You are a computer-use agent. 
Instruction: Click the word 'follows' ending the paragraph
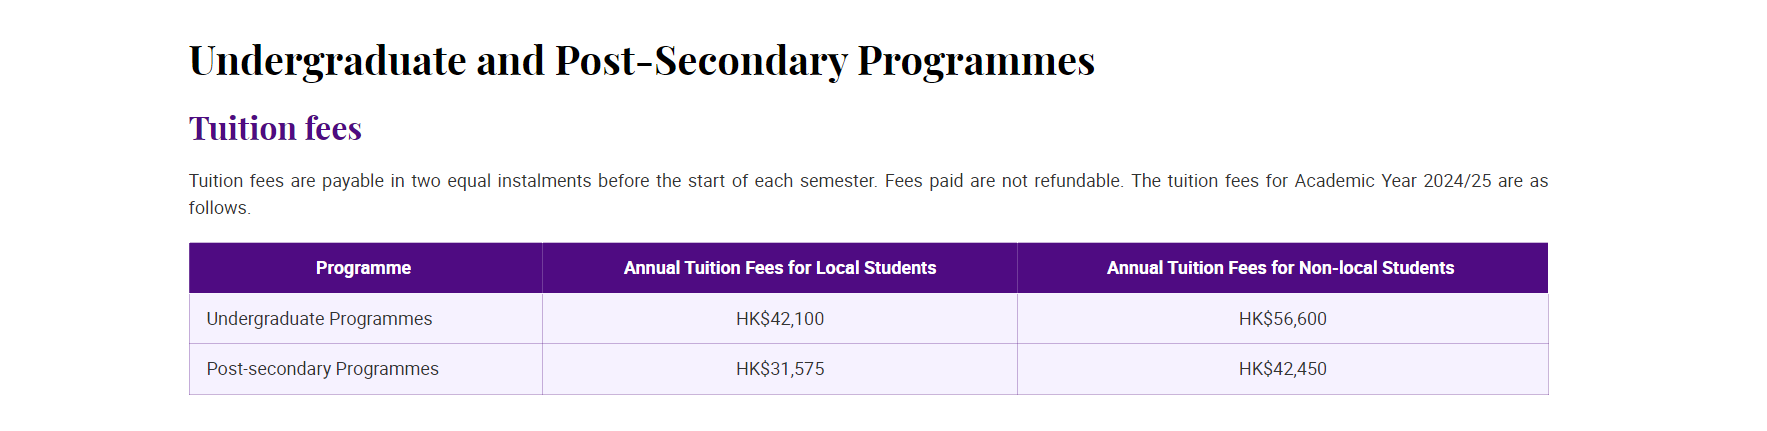(x=218, y=208)
